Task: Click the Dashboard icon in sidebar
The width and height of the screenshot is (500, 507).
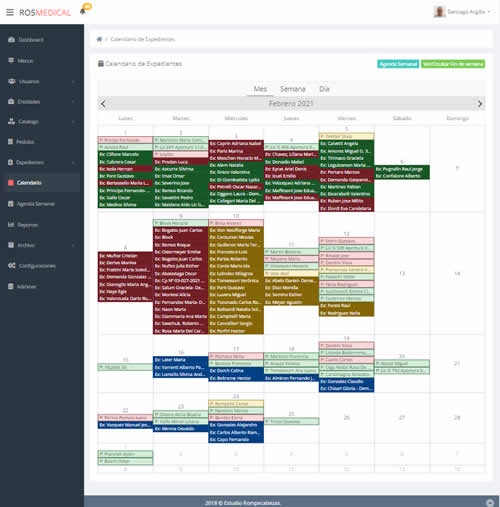Action: [11, 40]
